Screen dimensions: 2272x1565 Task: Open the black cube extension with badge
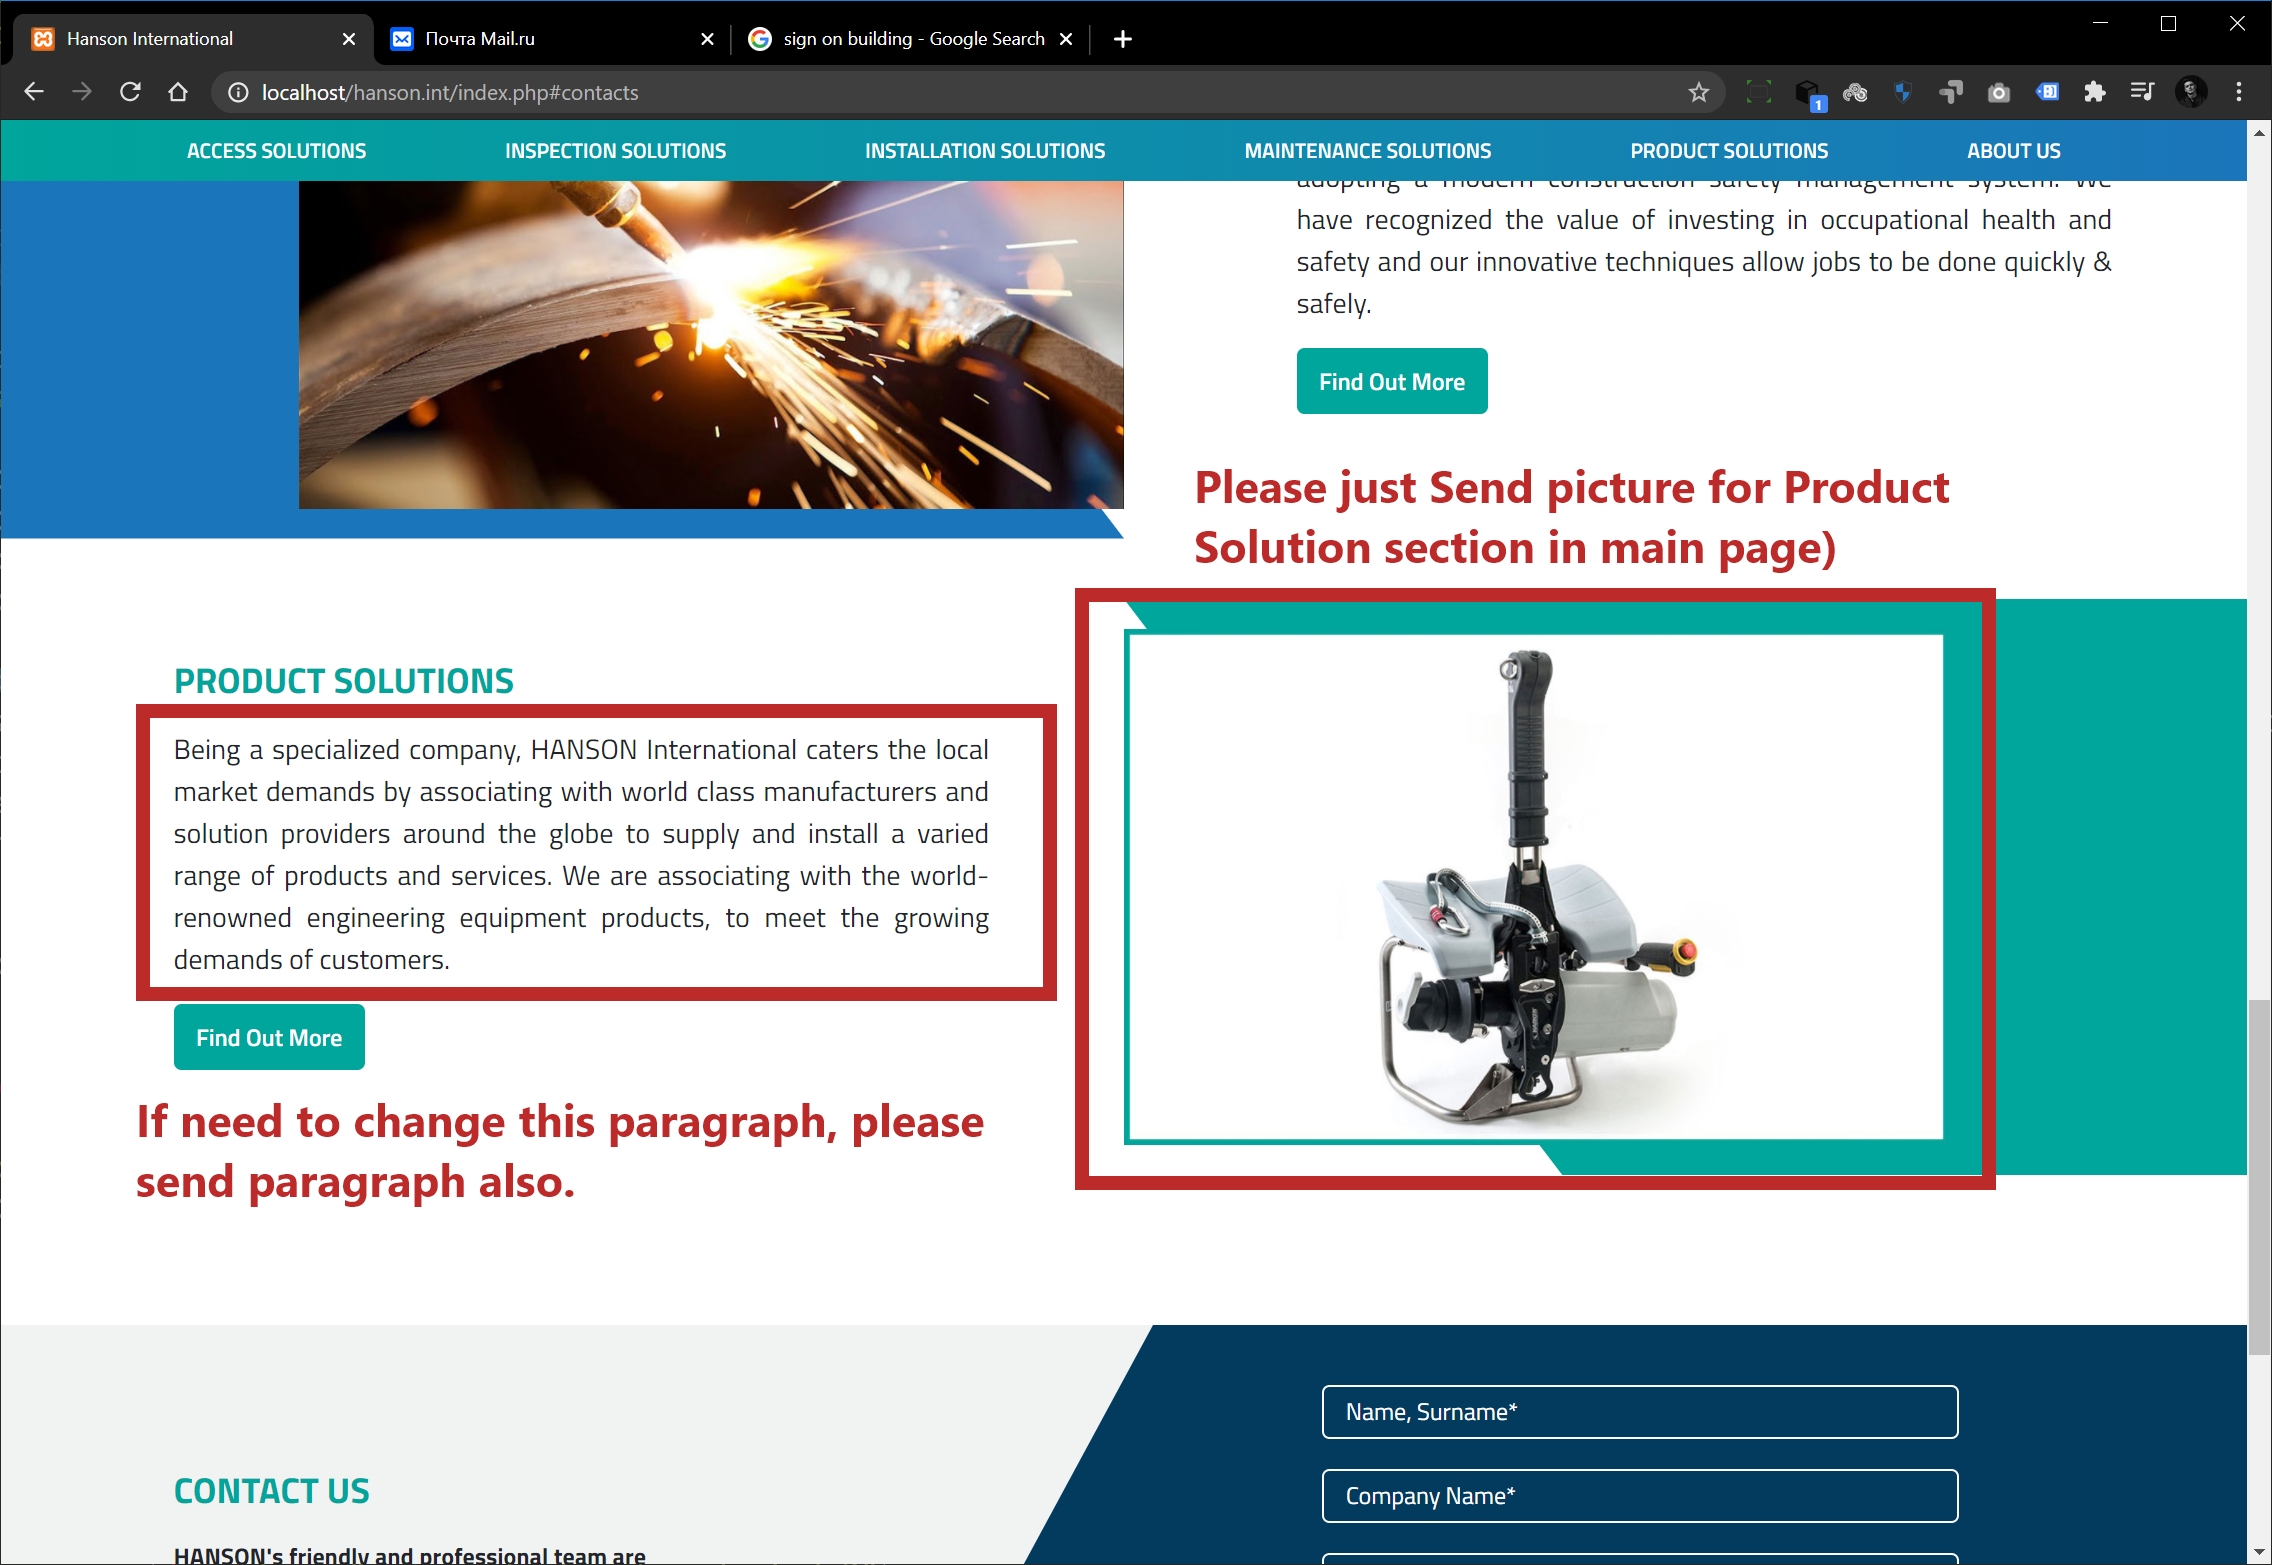click(x=1808, y=93)
